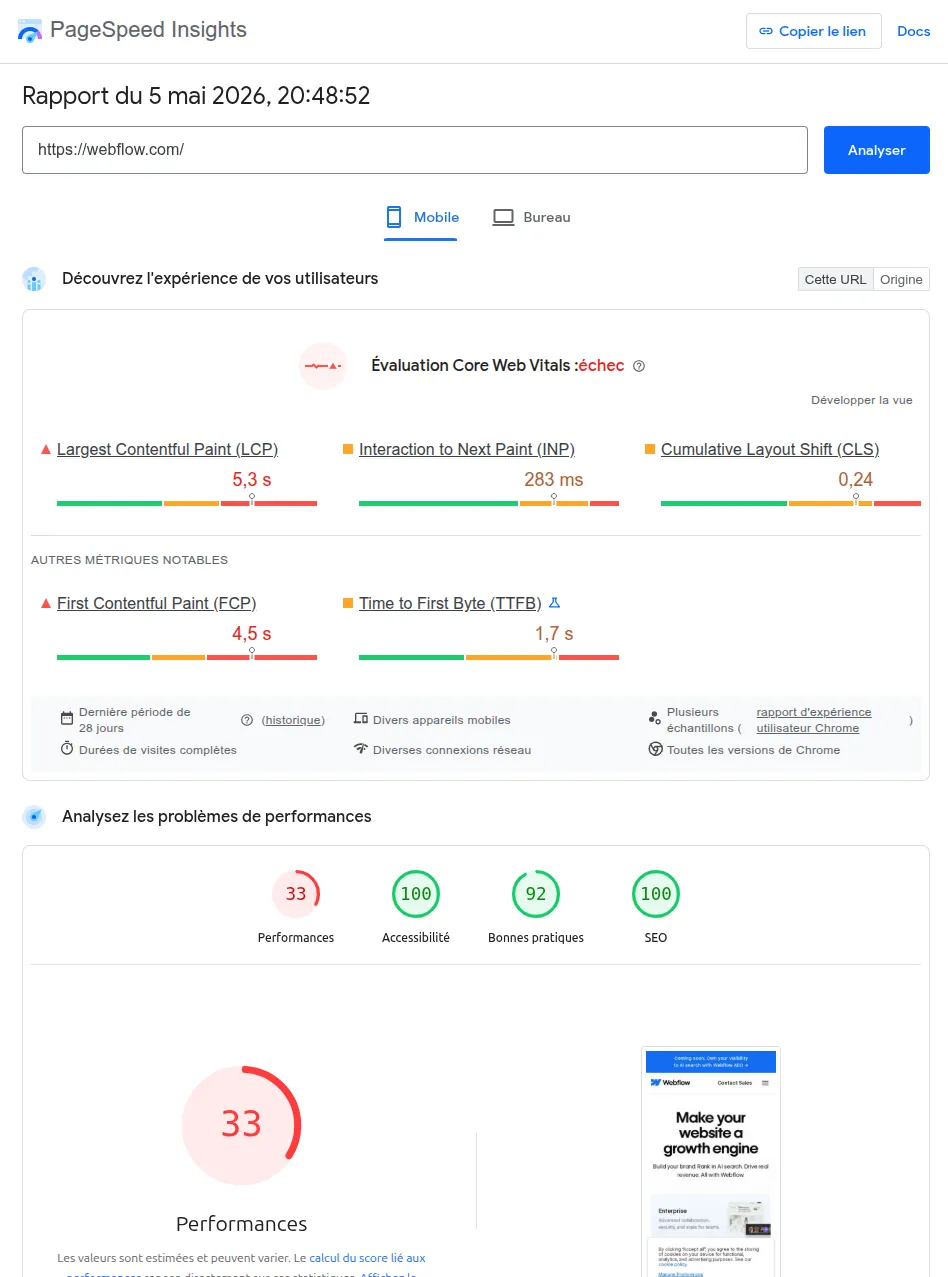Open the PageSpeed Insights logo icon
948x1277 pixels.
[x=30, y=31]
